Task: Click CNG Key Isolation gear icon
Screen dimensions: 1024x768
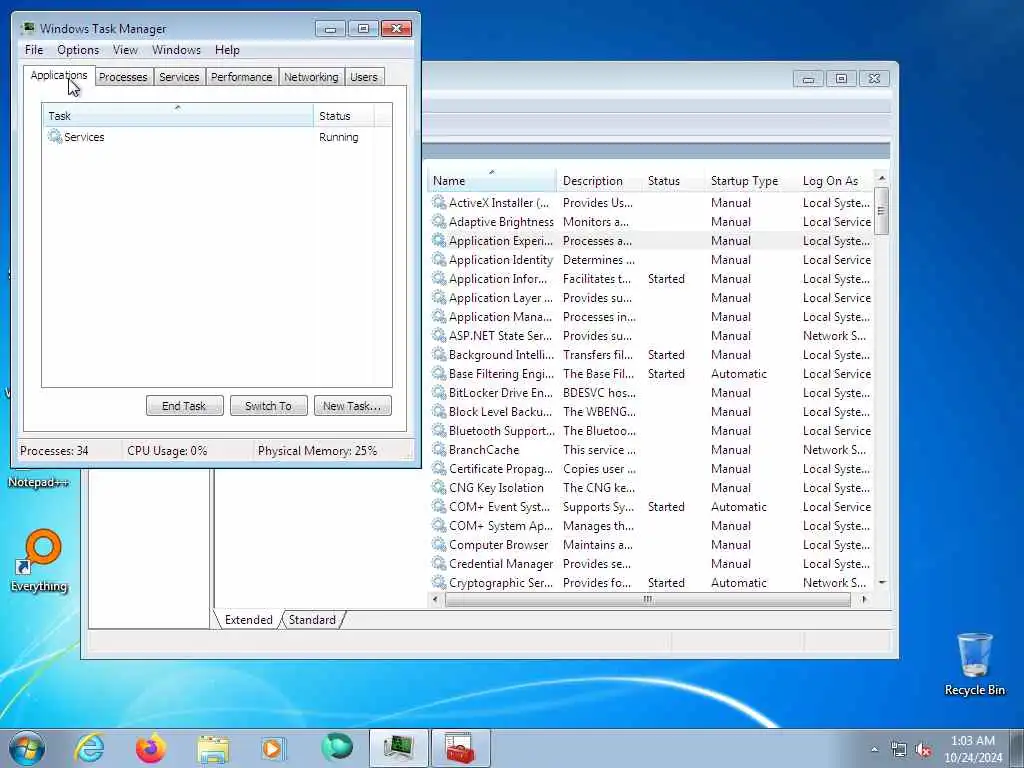Action: (439, 487)
